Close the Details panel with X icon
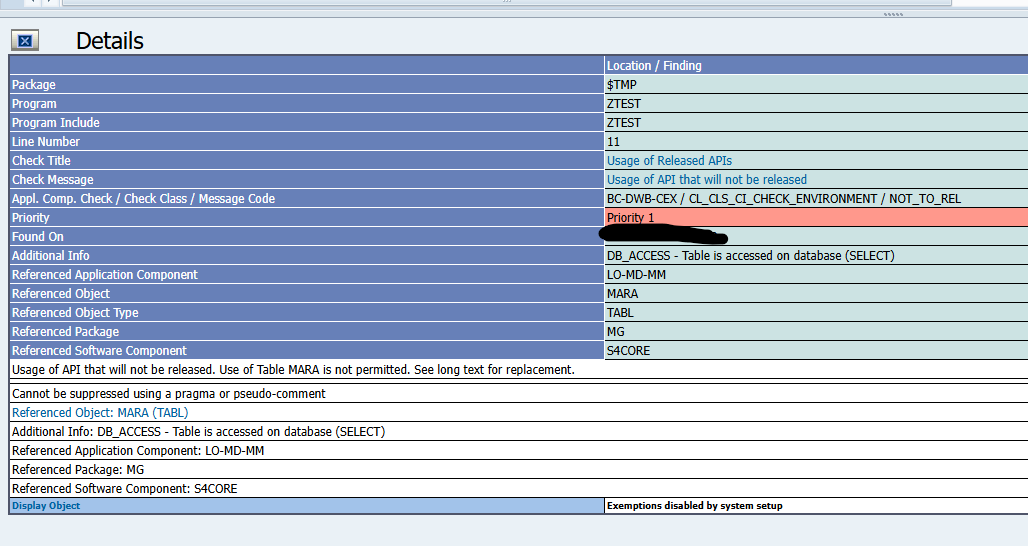The image size is (1028, 546). [x=25, y=40]
